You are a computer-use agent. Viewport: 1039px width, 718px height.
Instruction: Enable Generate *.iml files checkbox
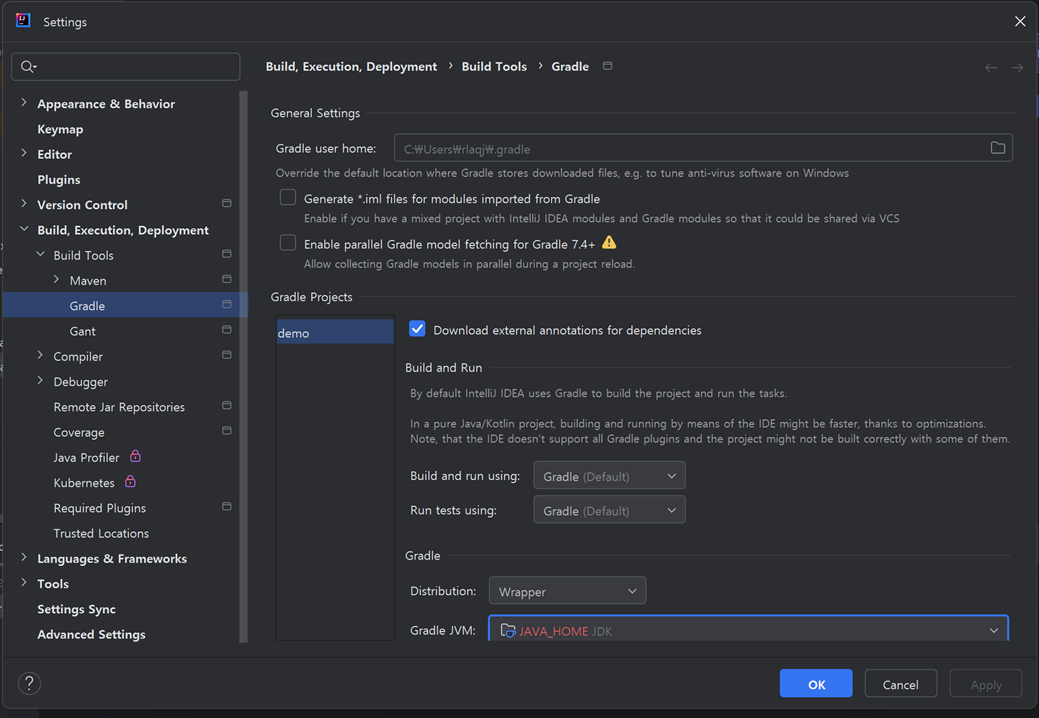tap(288, 197)
